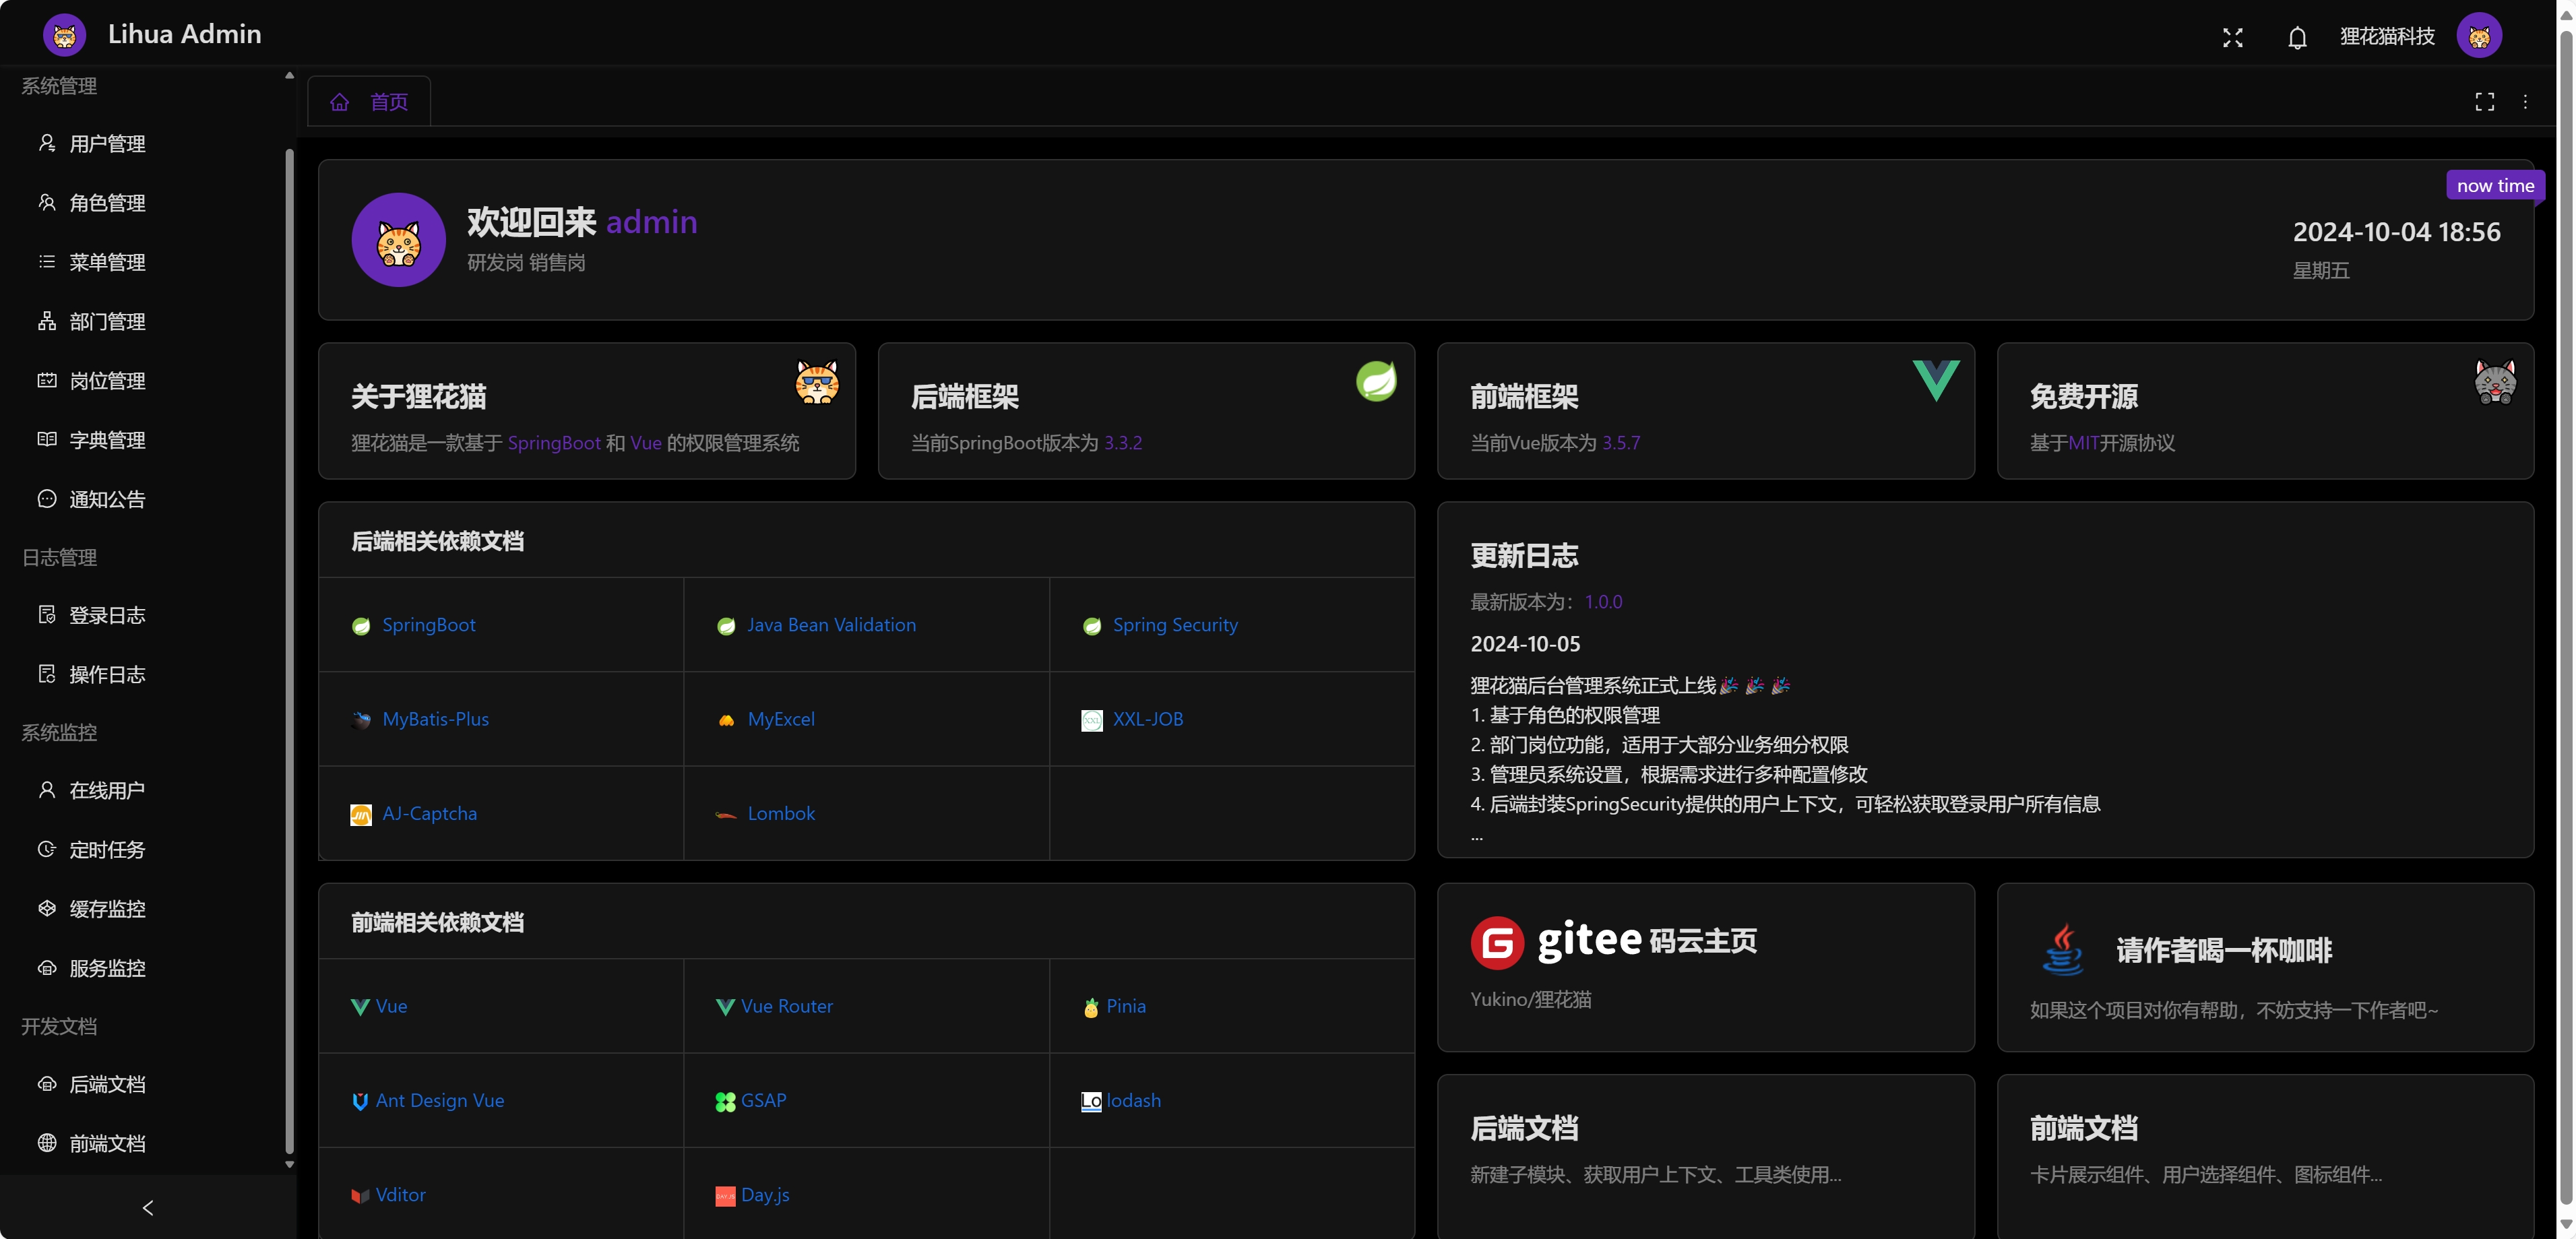This screenshot has height=1239, width=2576.
Task: Select 菜单管理 menu management icon
Action: point(44,261)
